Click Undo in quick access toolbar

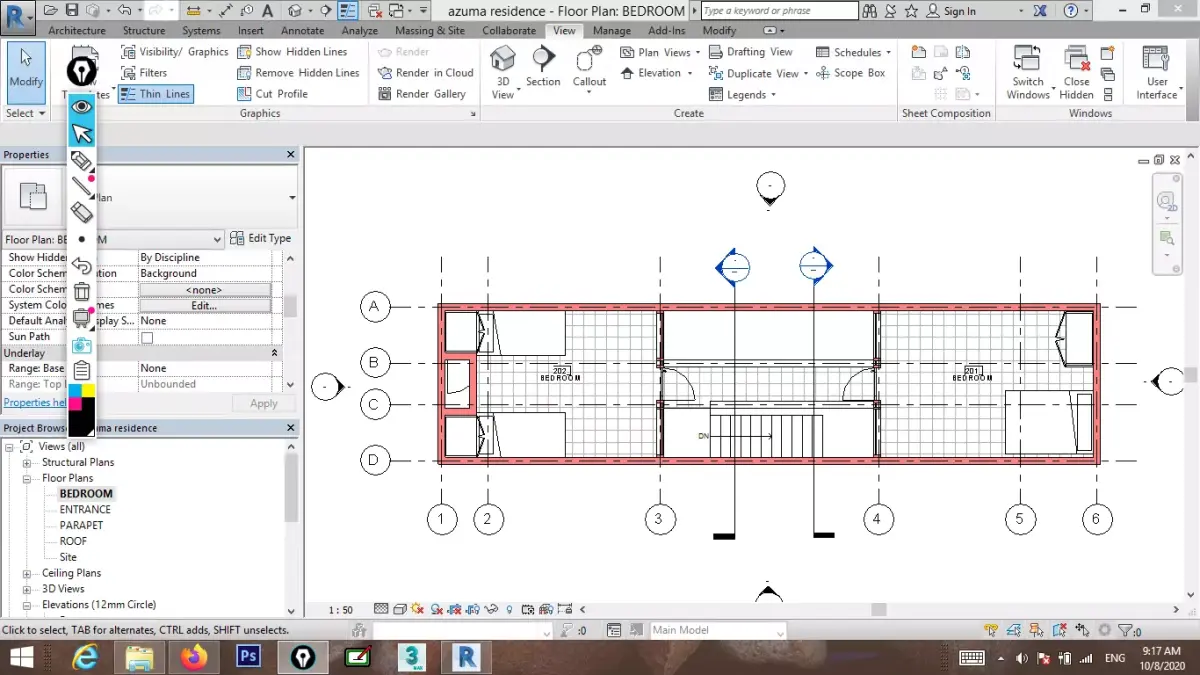pos(124,11)
